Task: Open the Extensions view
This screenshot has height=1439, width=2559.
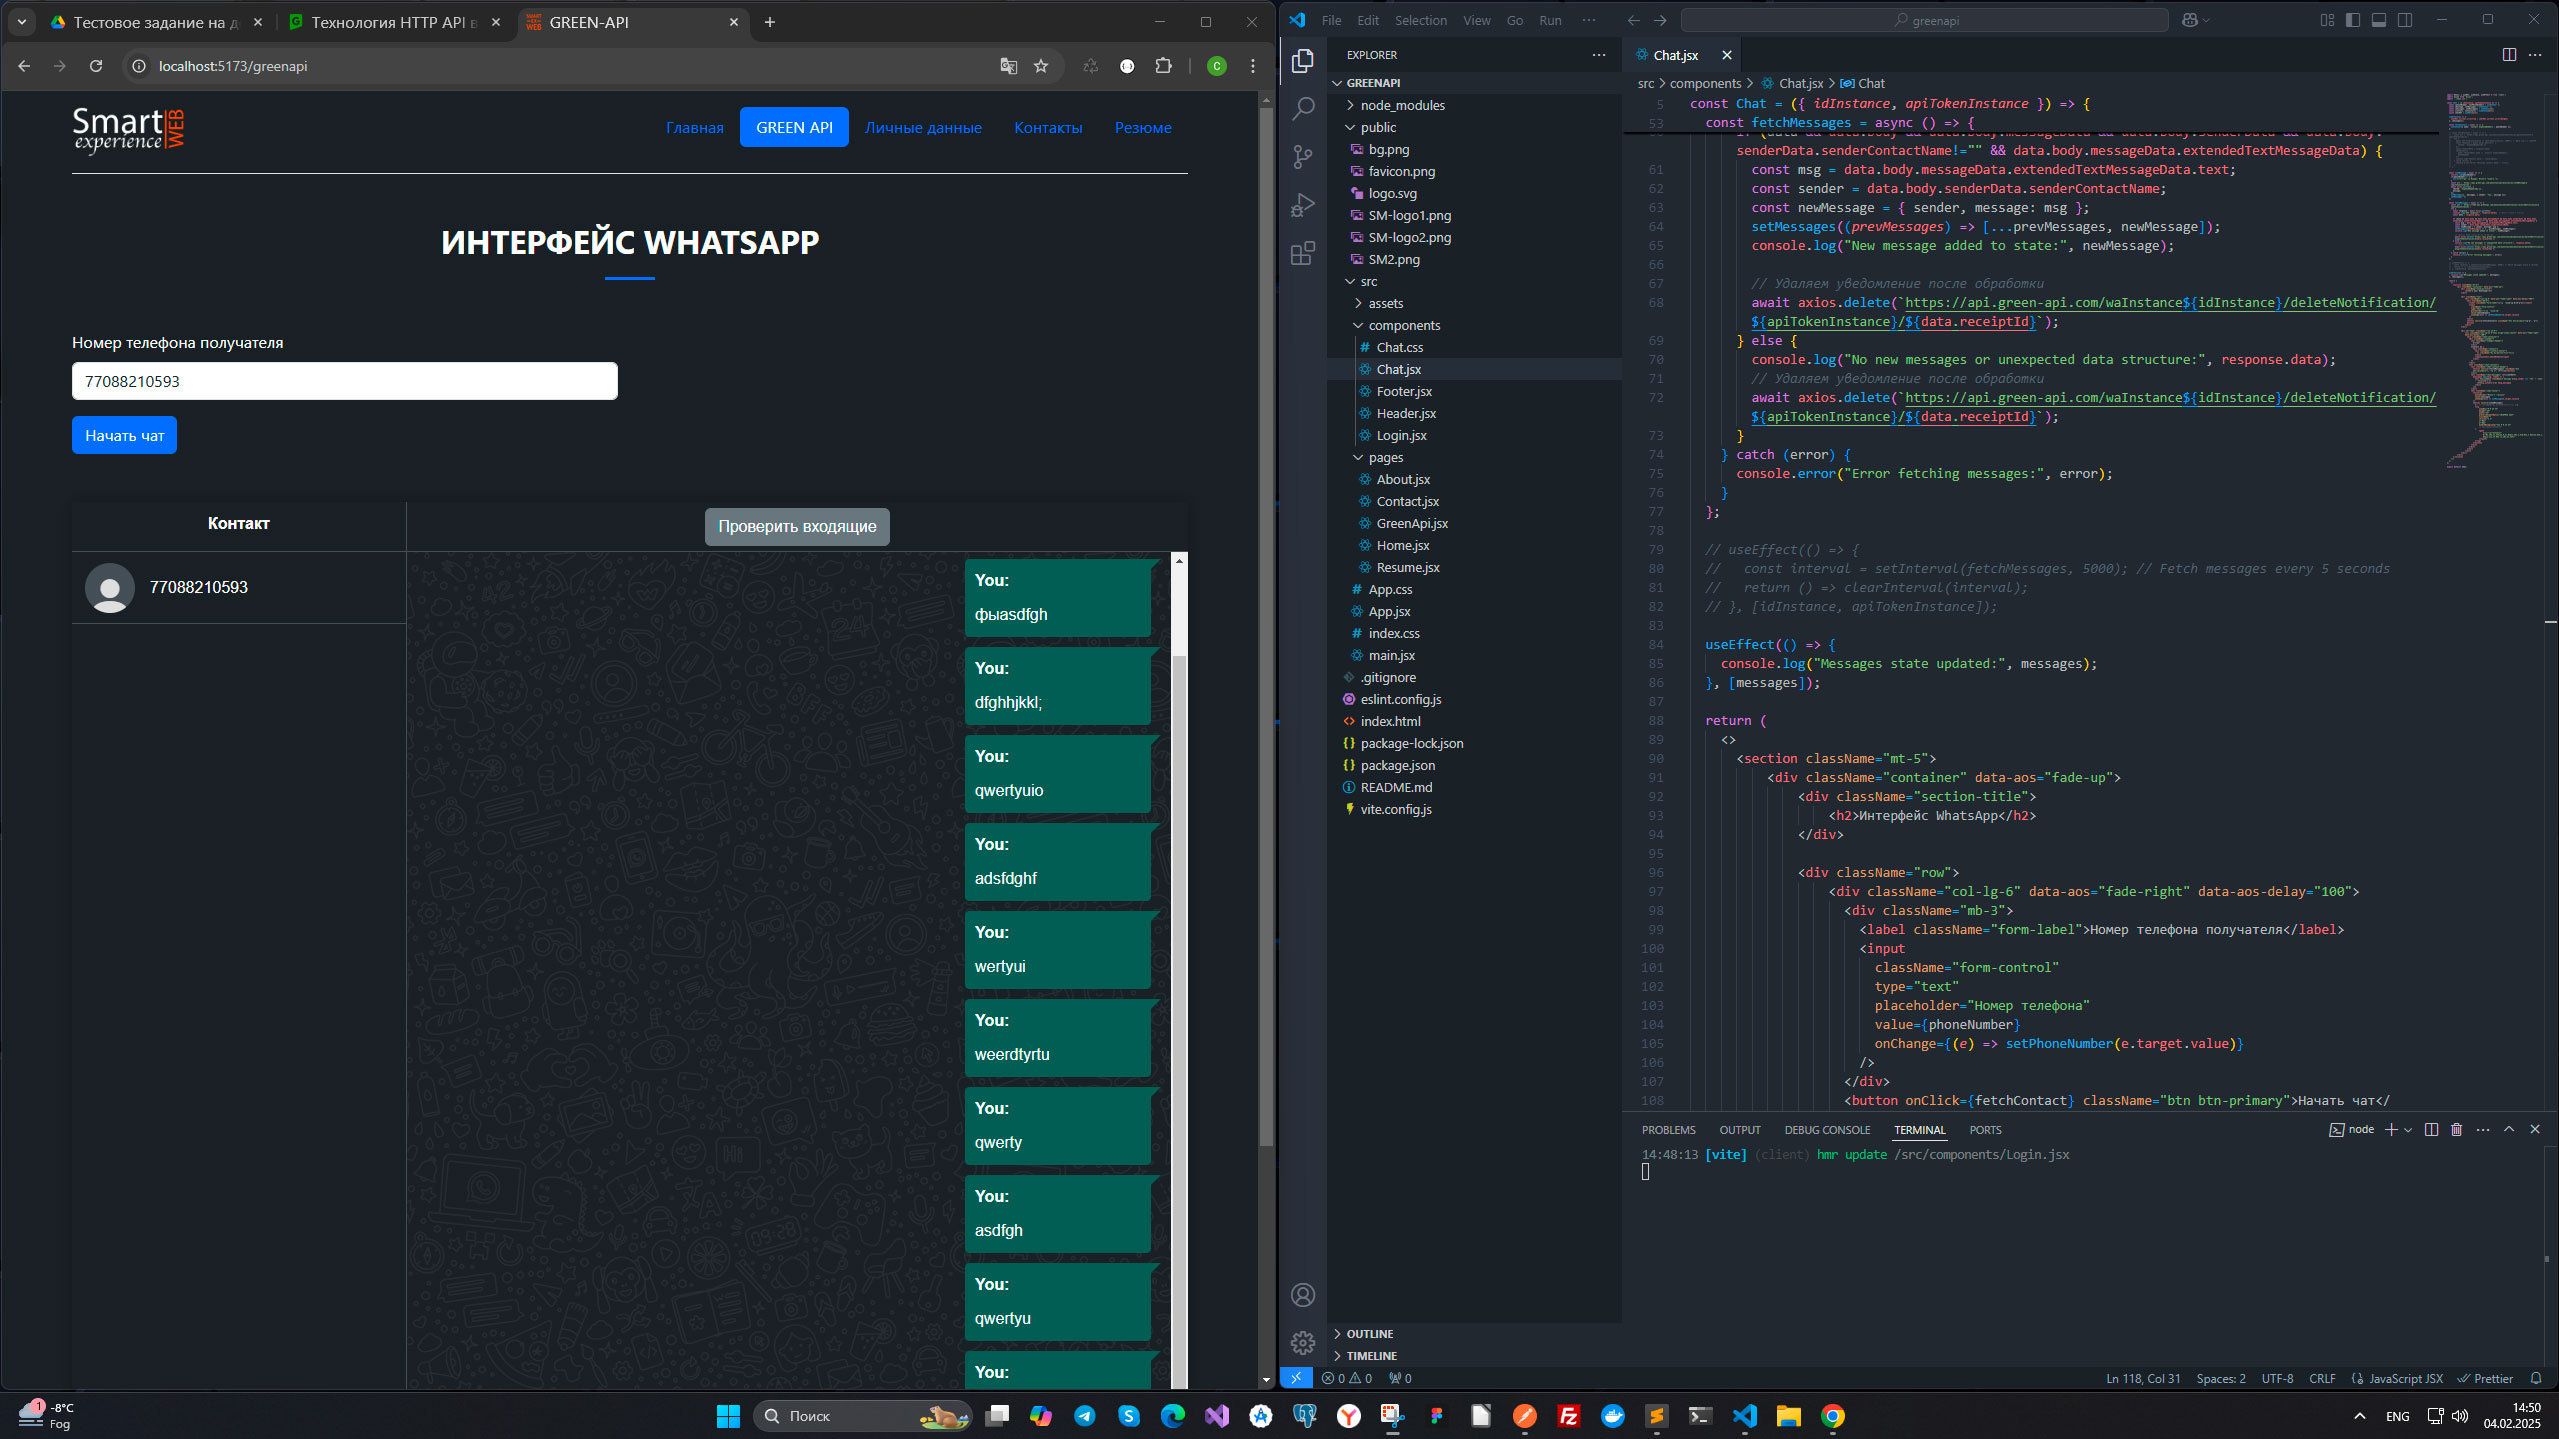Action: (x=1303, y=254)
